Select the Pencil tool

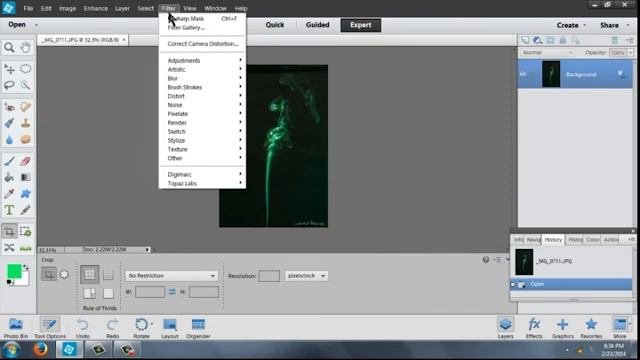point(25,210)
